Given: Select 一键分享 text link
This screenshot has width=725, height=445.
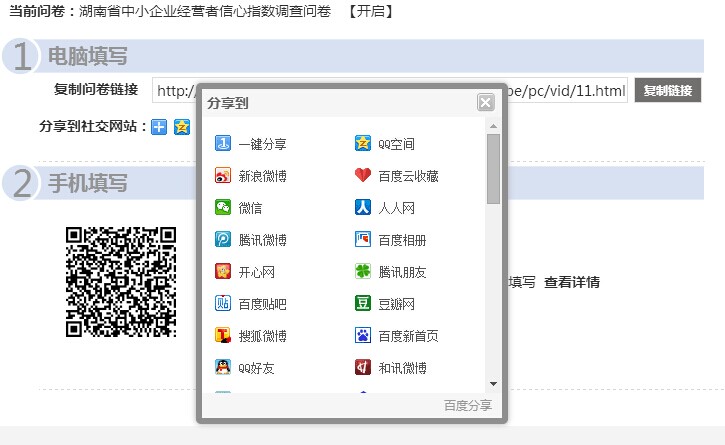Looking at the screenshot, I should 263,144.
